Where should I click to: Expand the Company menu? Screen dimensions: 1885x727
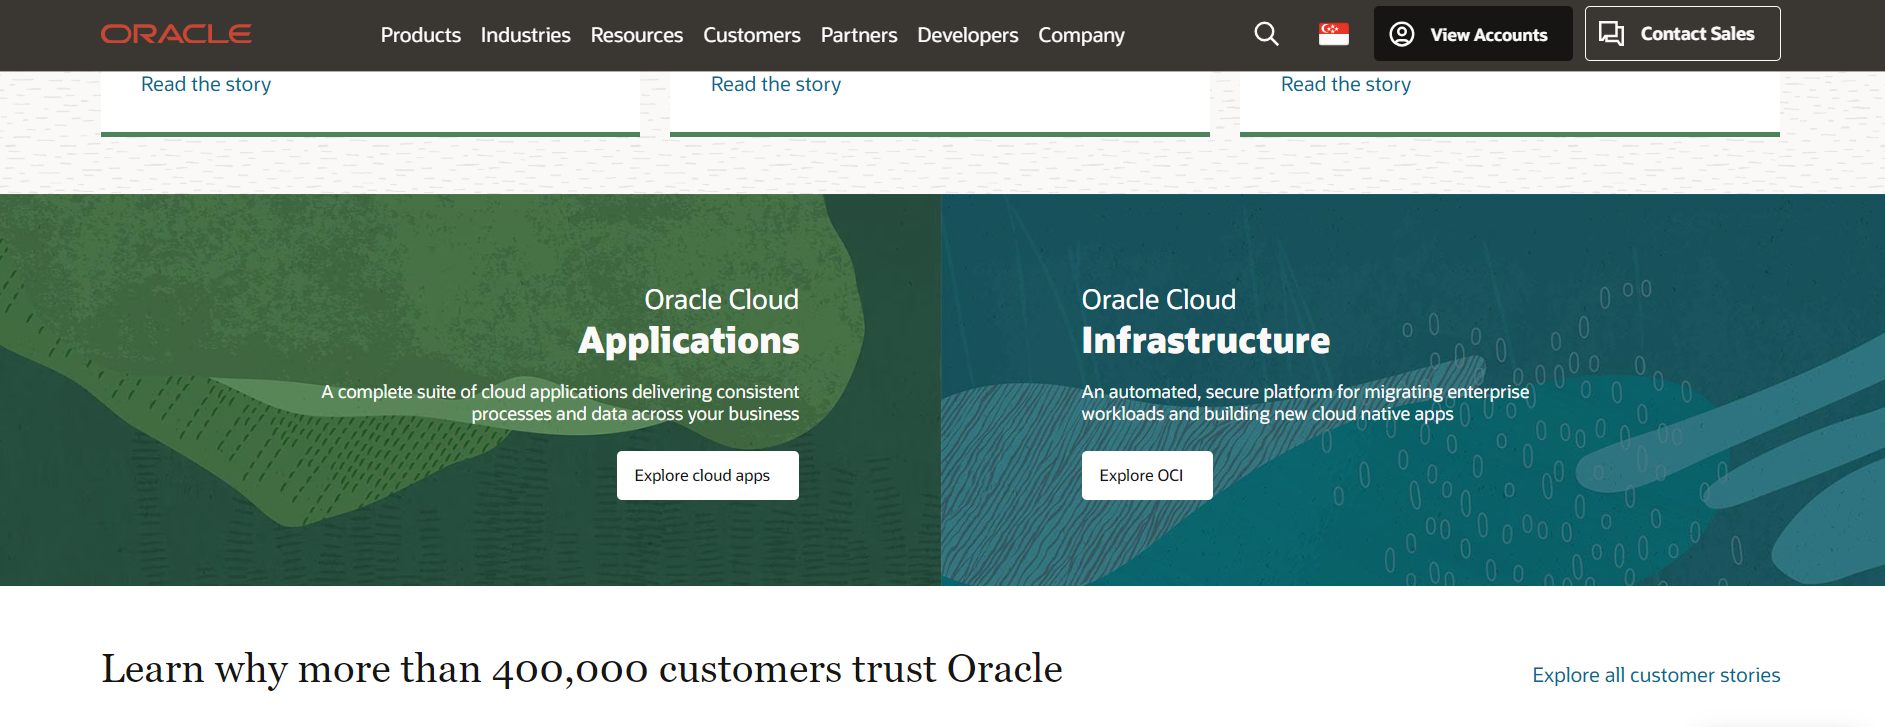coord(1081,35)
